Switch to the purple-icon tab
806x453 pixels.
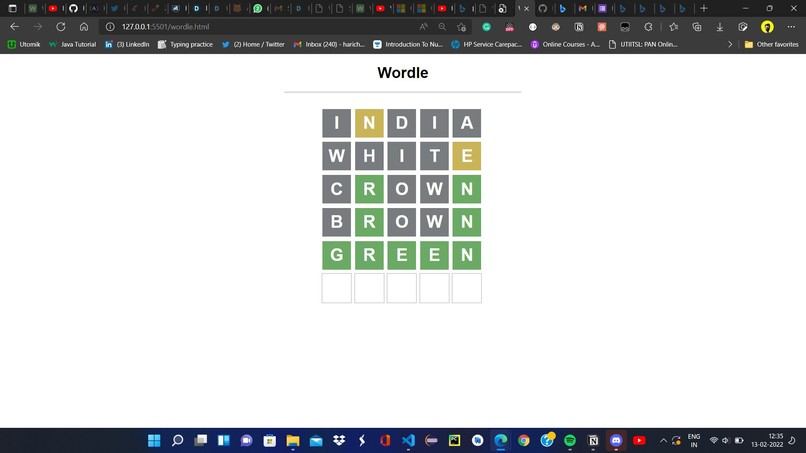point(602,8)
